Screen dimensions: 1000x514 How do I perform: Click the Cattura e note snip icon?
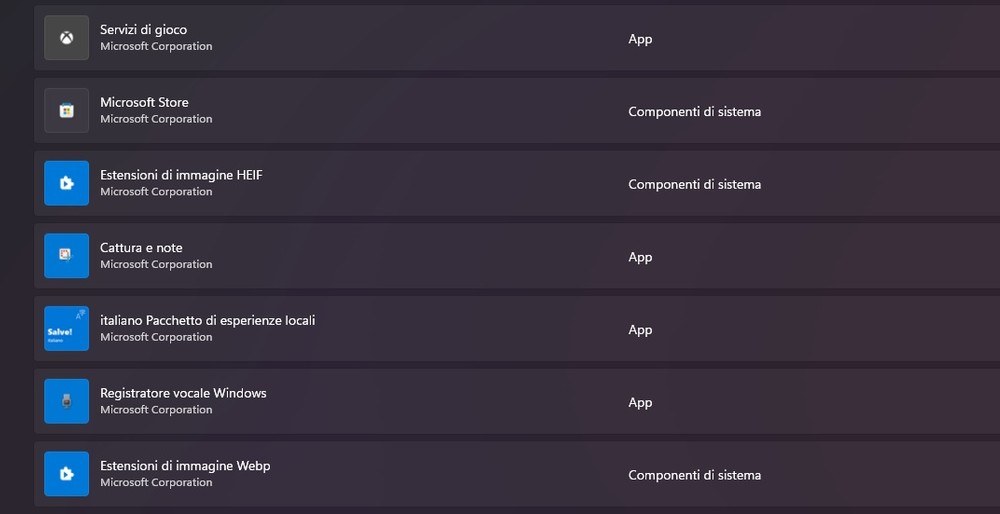(66, 256)
